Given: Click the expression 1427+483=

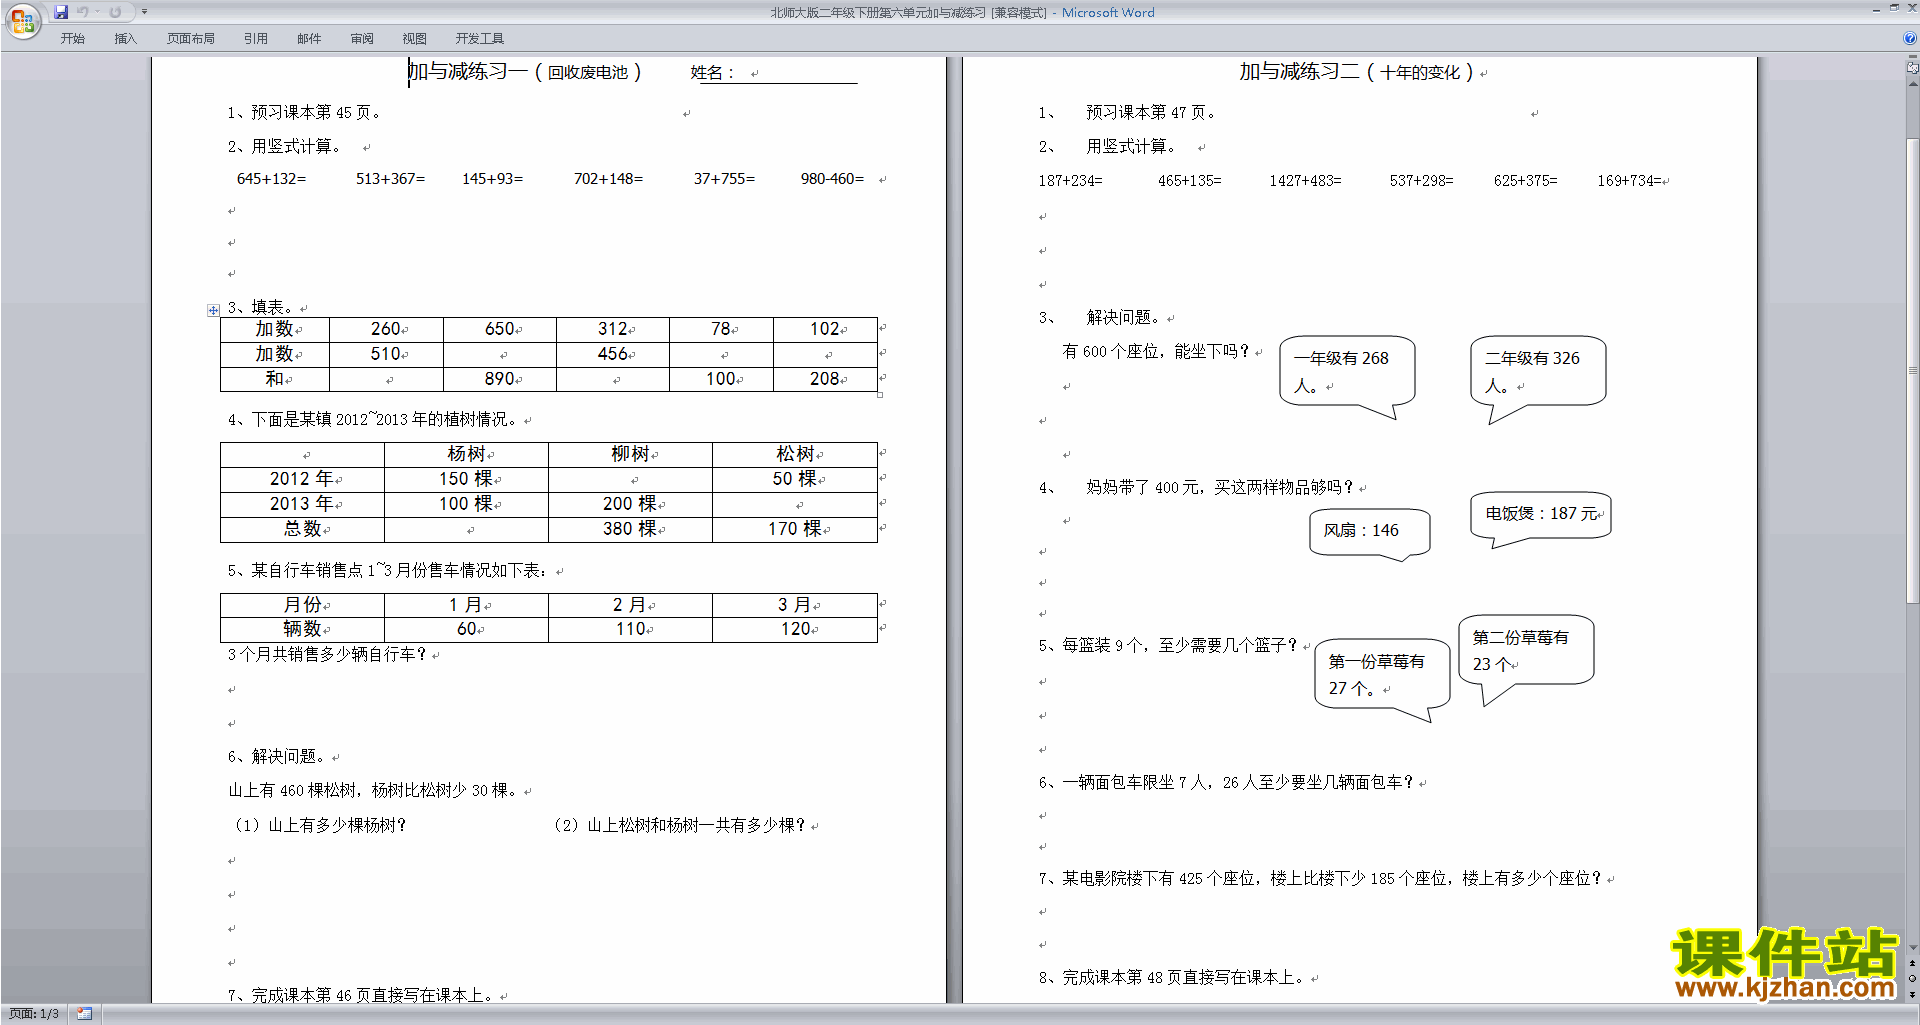Looking at the screenshot, I should (x=1305, y=181).
